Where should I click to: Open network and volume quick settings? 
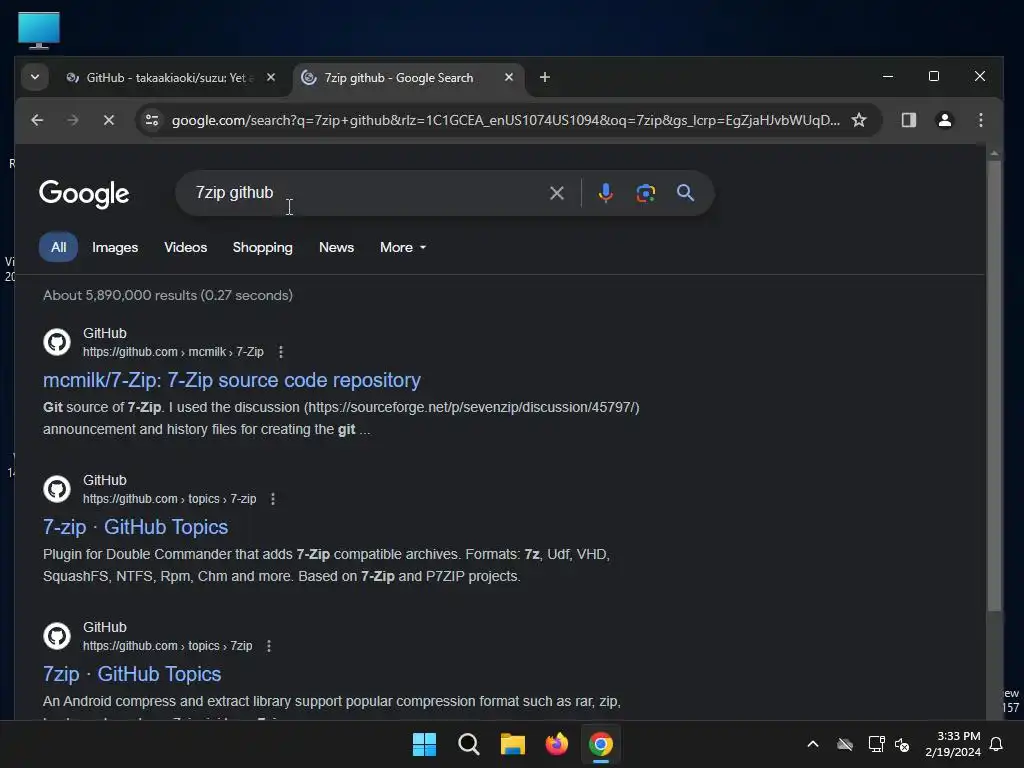pyautogui.click(x=889, y=744)
